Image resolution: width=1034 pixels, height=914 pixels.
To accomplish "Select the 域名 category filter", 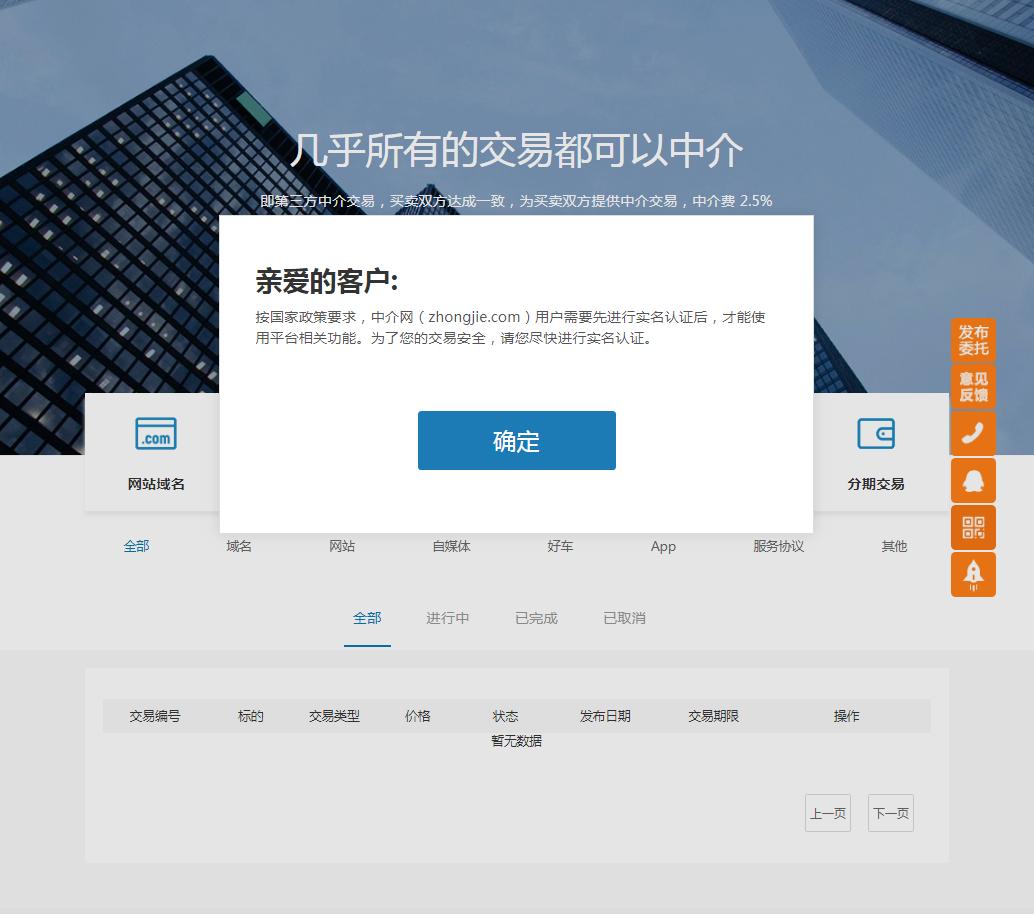I will [239, 546].
